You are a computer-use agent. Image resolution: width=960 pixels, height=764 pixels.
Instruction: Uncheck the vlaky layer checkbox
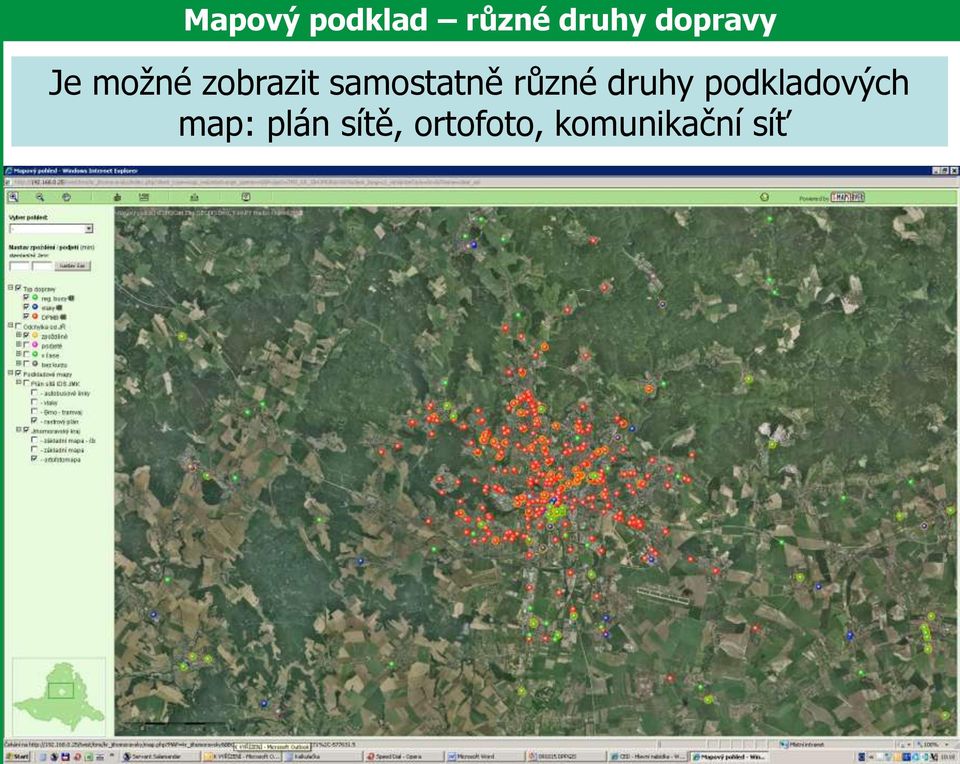(26, 307)
